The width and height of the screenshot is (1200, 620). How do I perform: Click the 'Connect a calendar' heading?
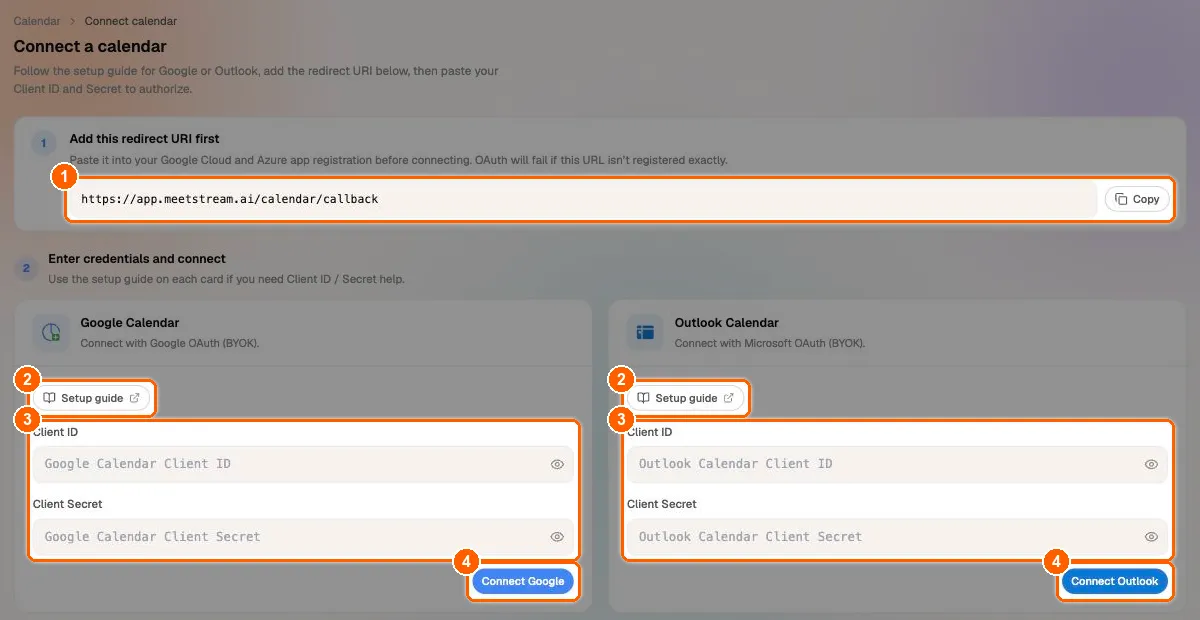click(x=90, y=46)
